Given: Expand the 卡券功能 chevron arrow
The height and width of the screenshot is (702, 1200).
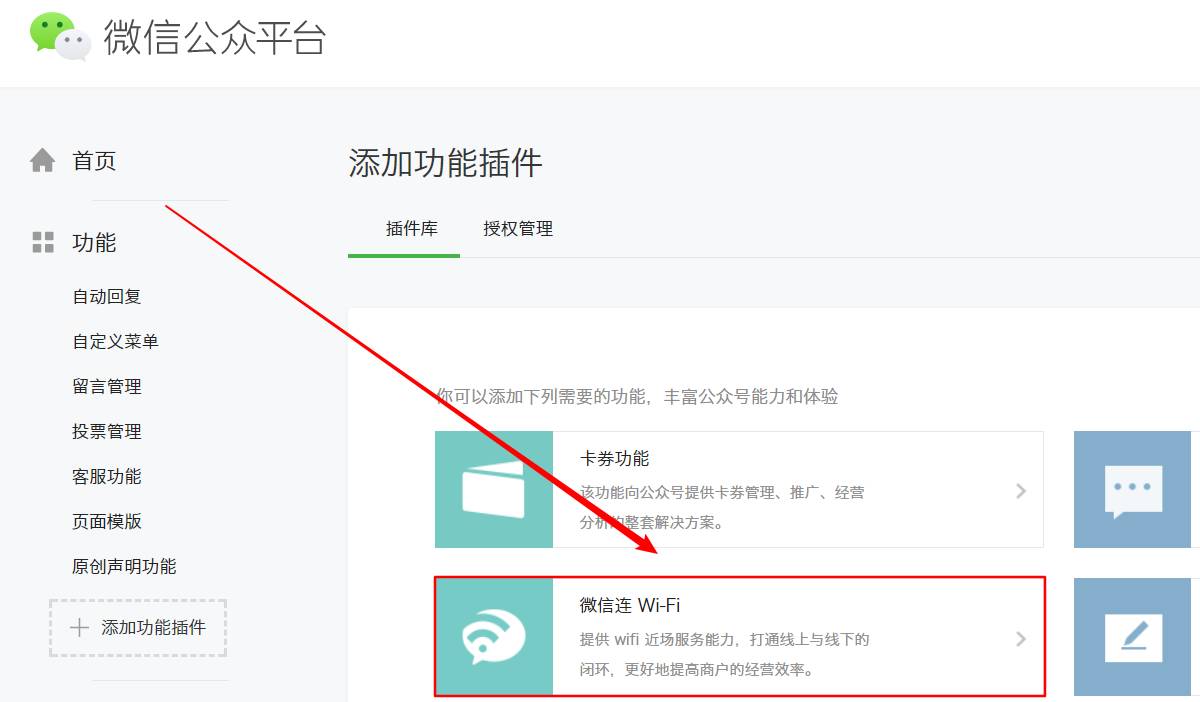Looking at the screenshot, I should (x=1021, y=491).
